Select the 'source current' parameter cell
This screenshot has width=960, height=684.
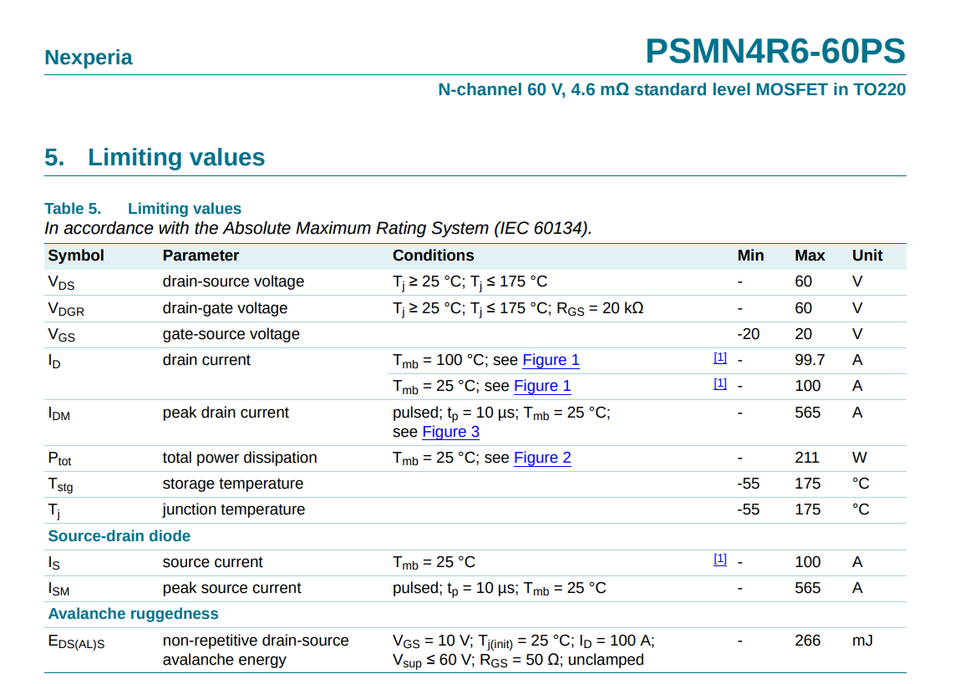click(212, 562)
